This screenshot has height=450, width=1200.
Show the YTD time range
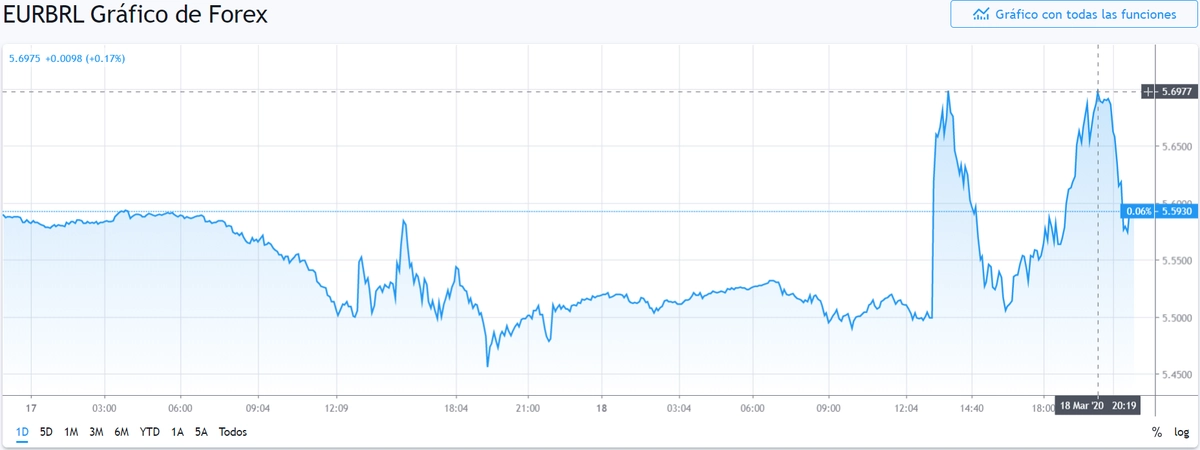pos(149,432)
